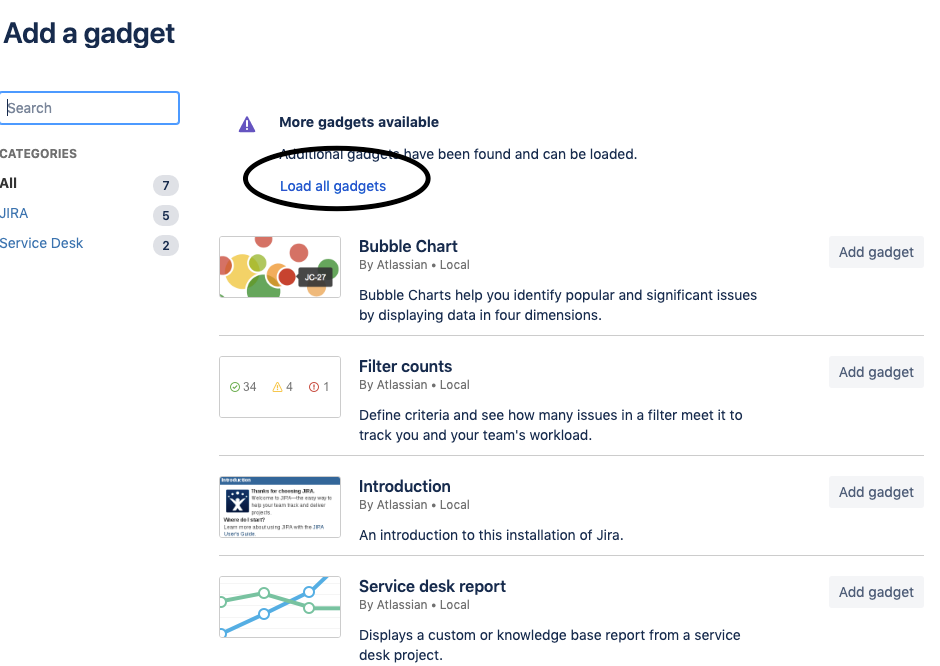Click the Introduction gadget preview image
The image size is (940, 666).
(x=279, y=507)
